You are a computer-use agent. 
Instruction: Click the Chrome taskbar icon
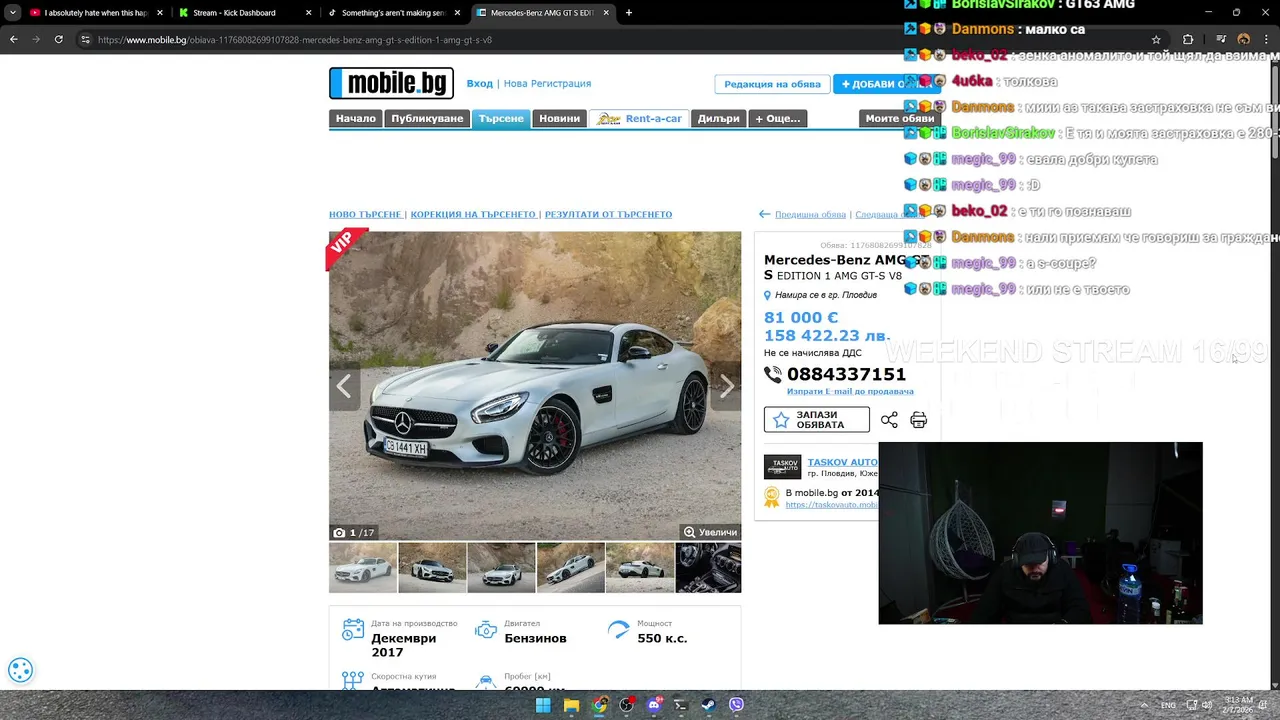pos(599,705)
